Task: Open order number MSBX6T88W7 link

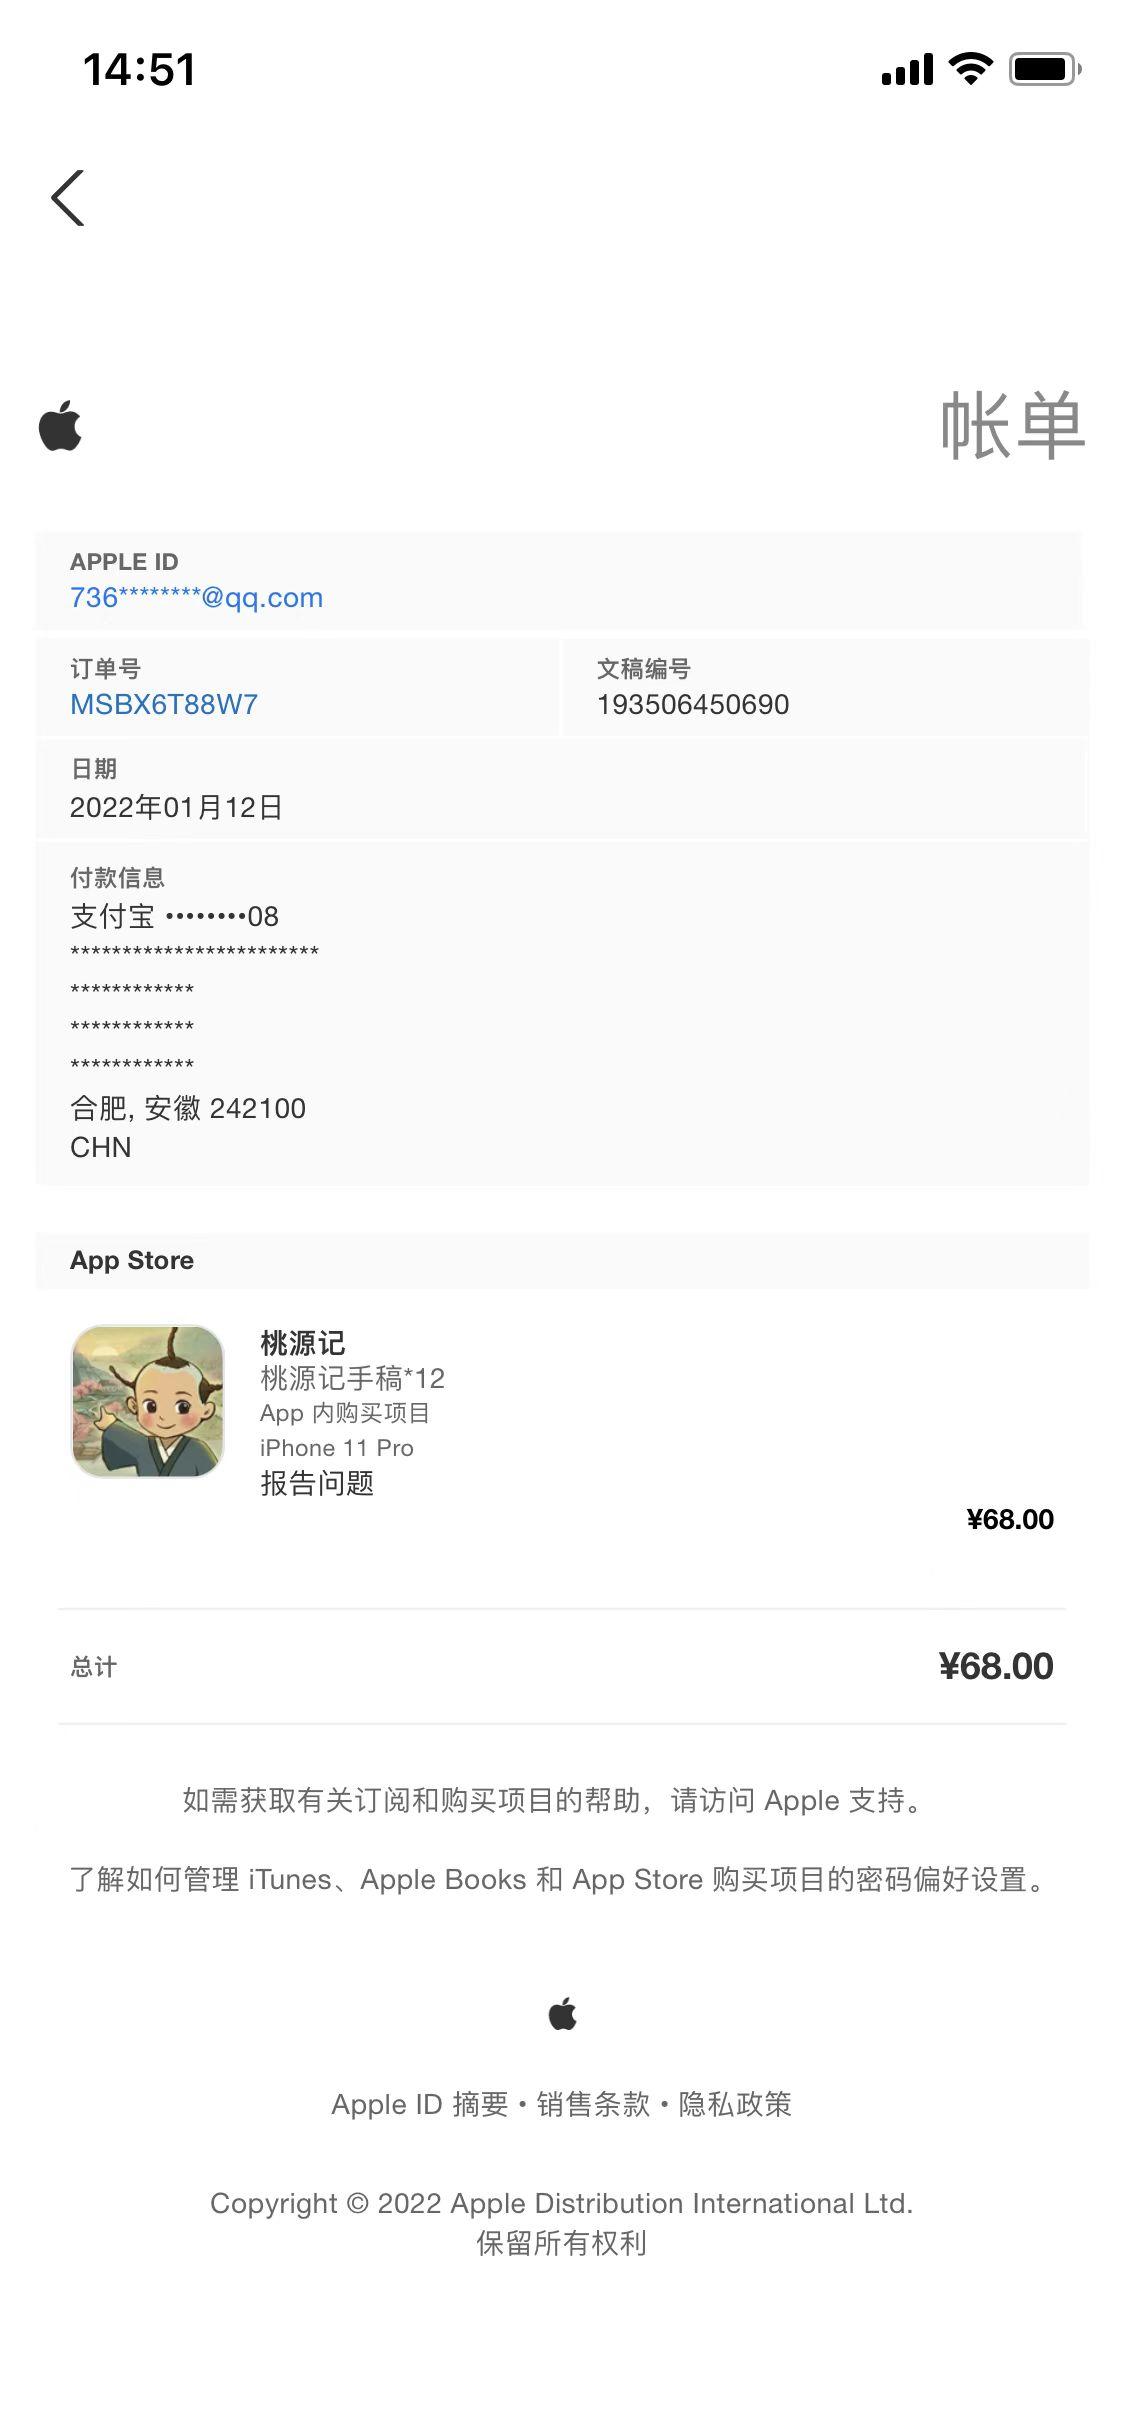Action: [164, 705]
